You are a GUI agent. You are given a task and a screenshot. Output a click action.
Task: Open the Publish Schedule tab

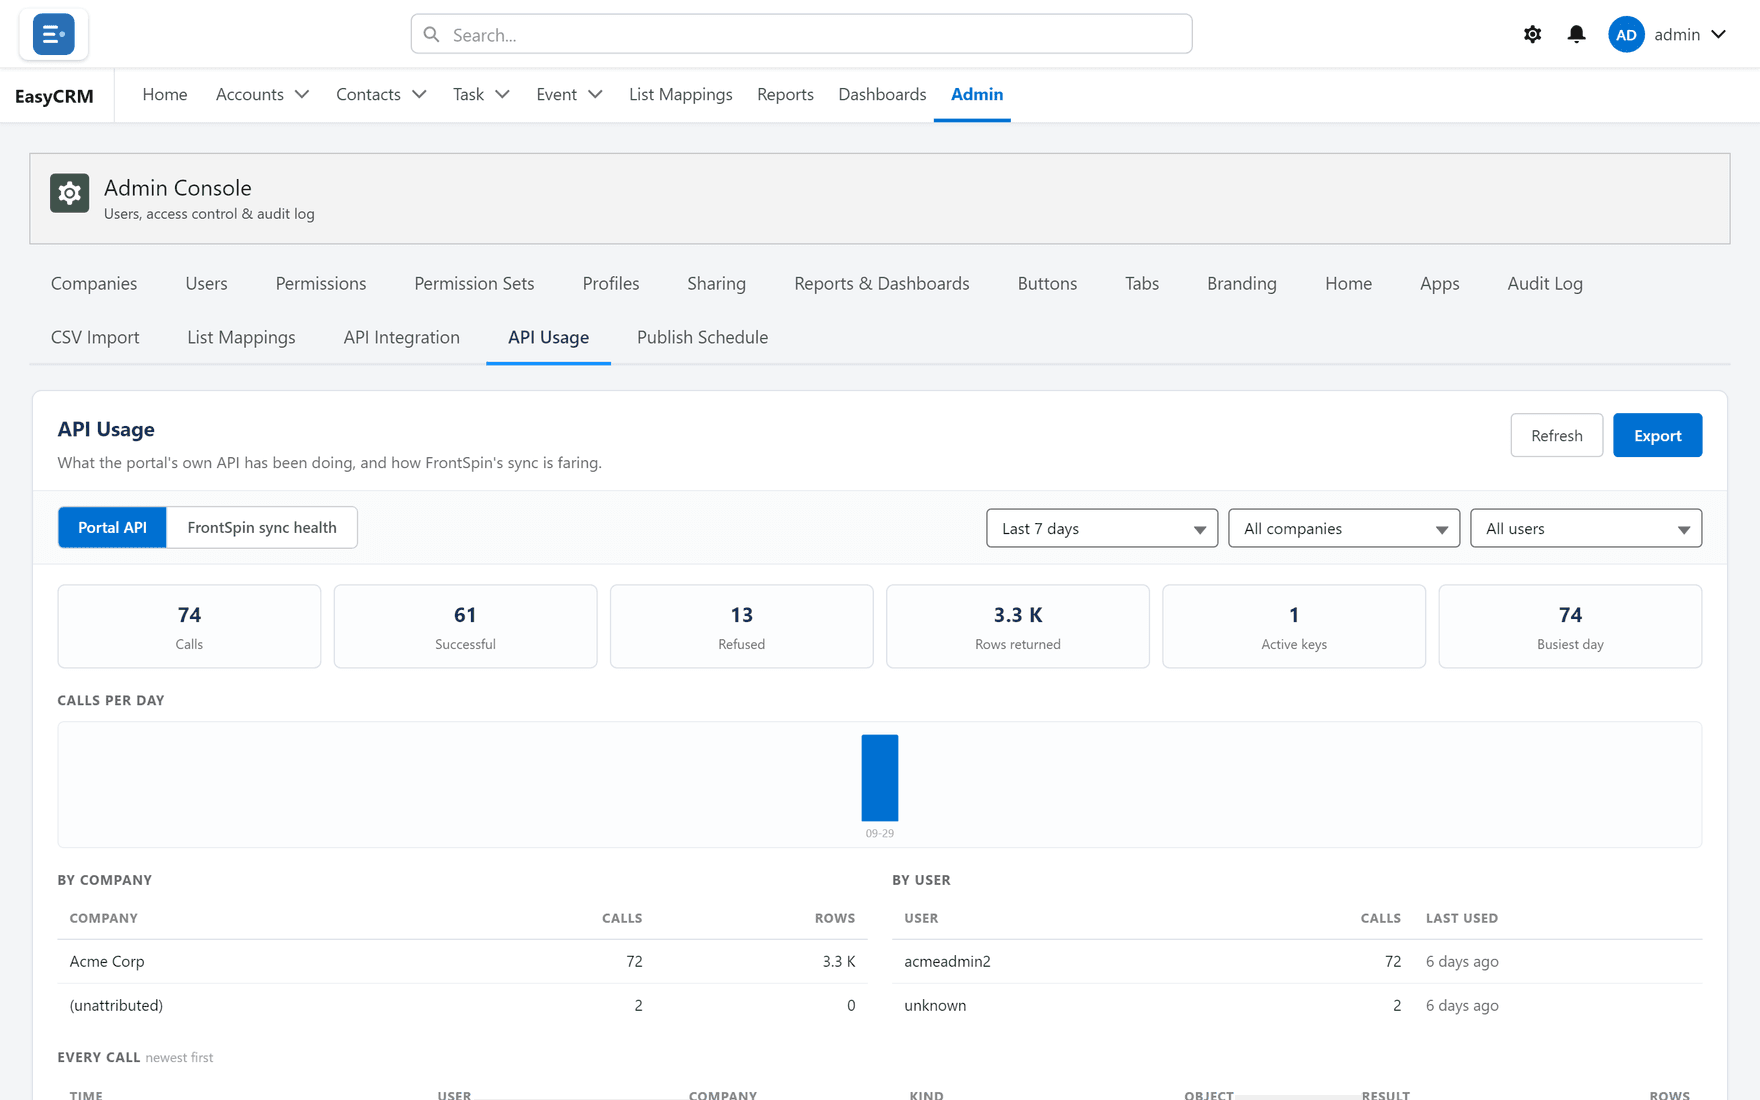click(702, 337)
